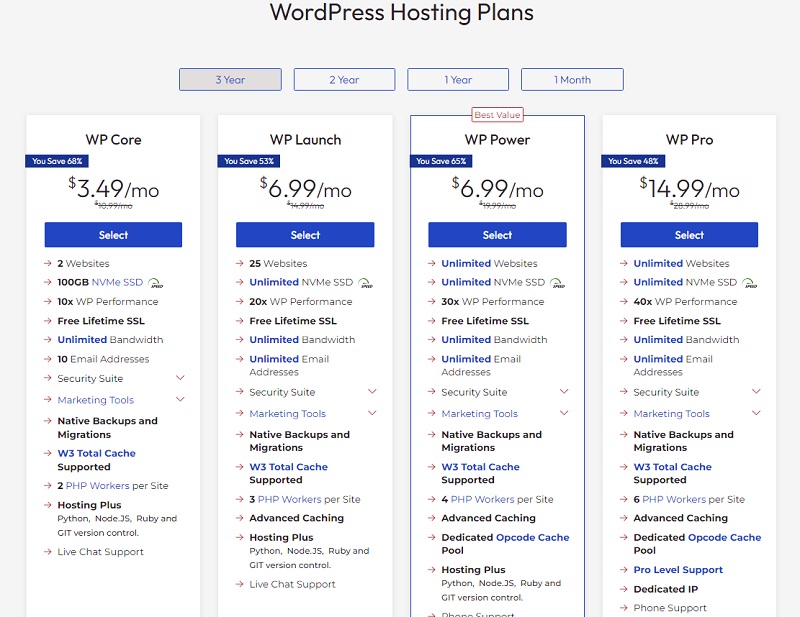
Task: Expand Marketing Tools in WP Pro
Action: point(756,413)
